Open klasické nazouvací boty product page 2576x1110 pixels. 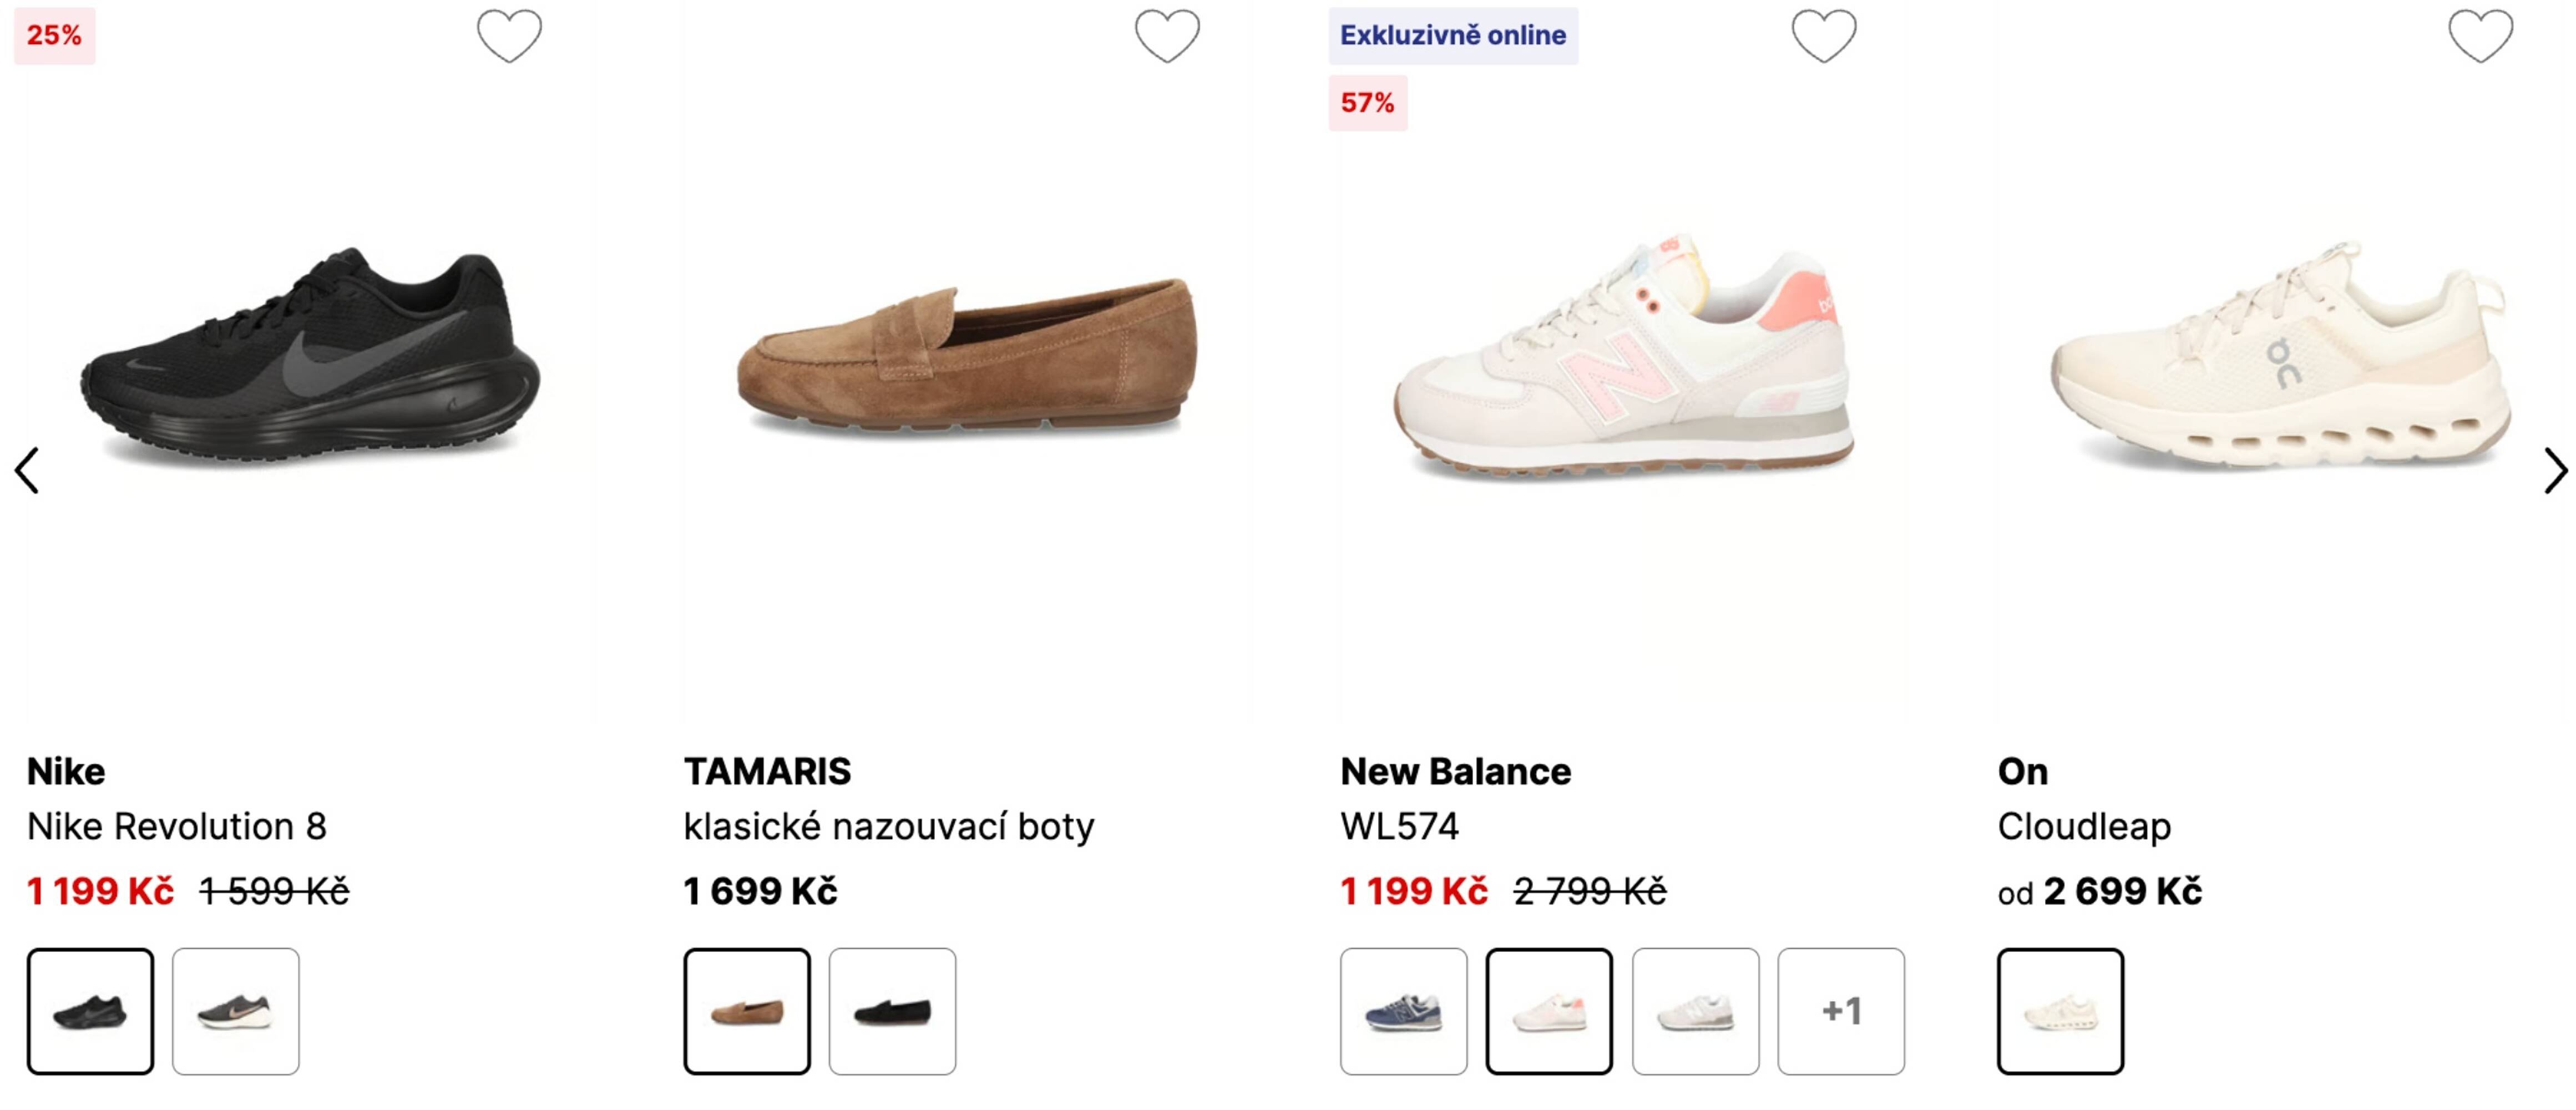pyautogui.click(x=888, y=826)
